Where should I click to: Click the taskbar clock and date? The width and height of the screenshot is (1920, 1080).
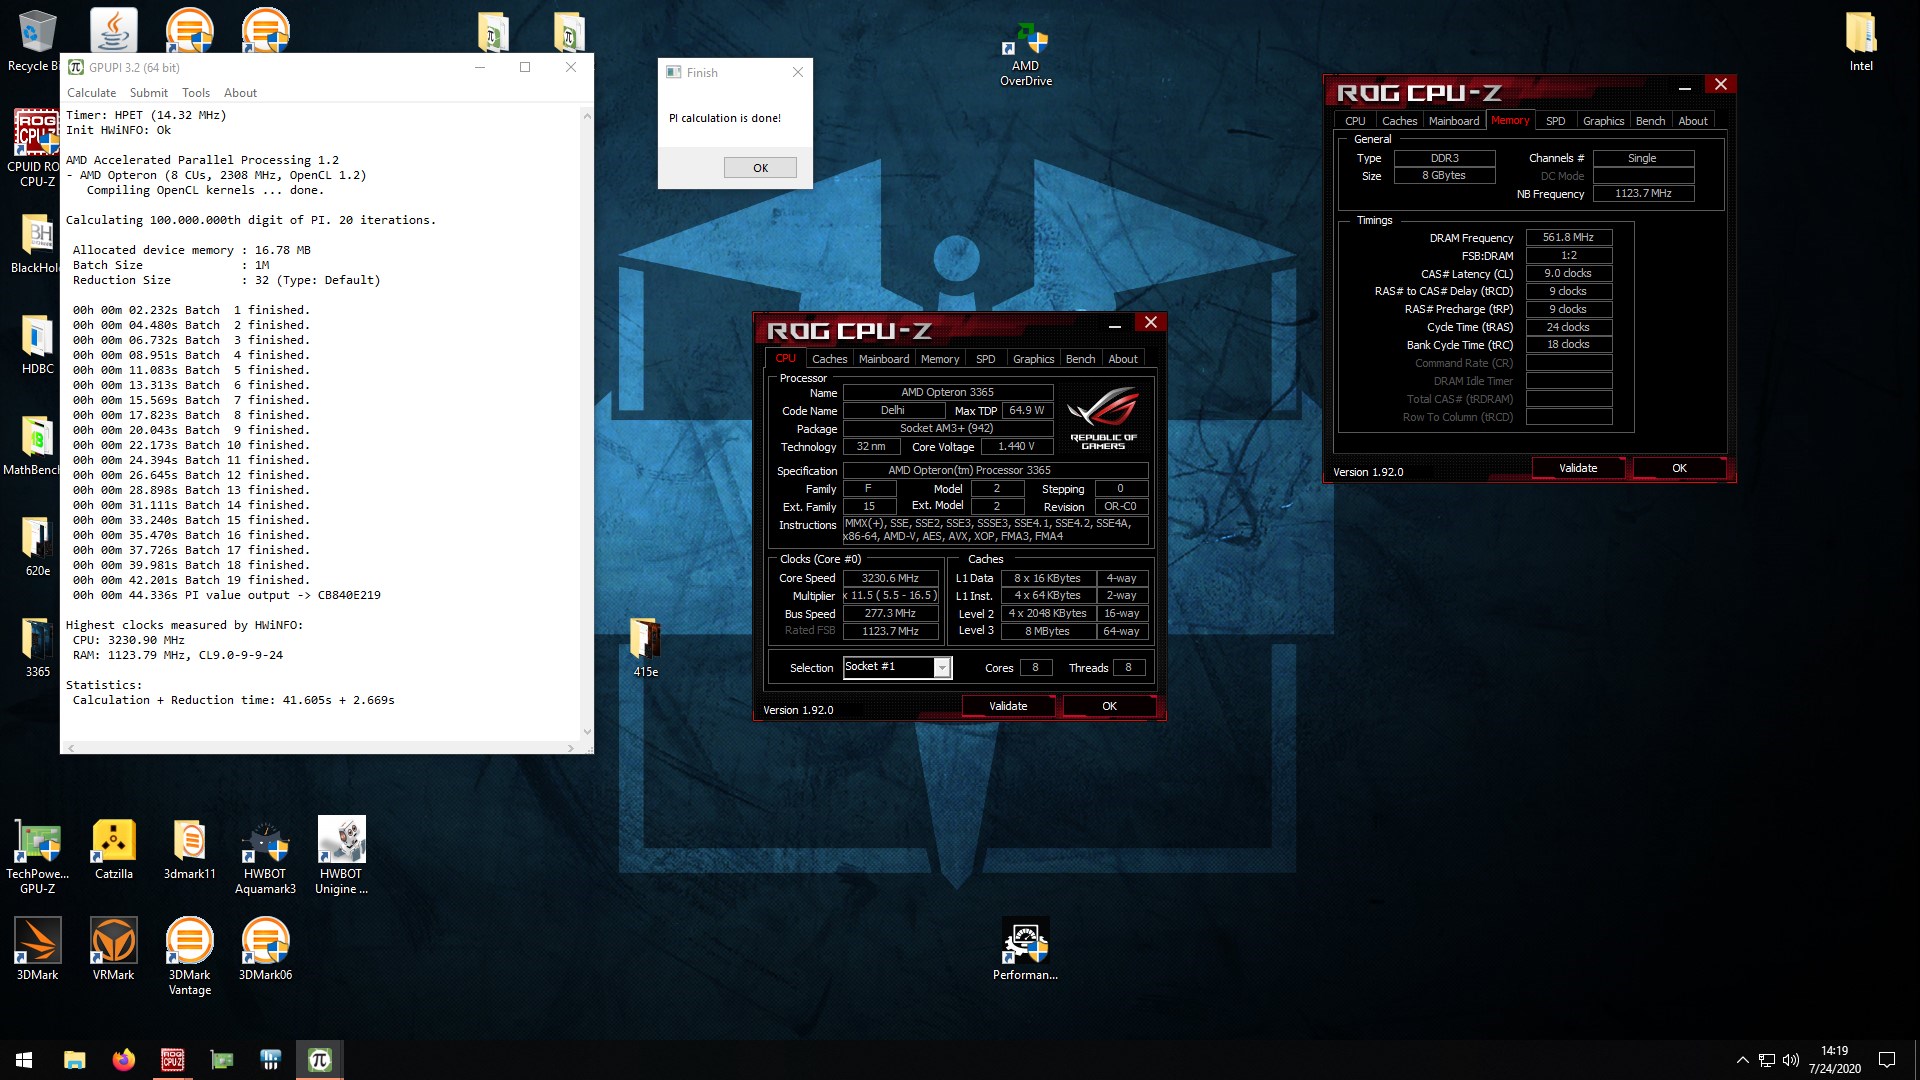coord(1834,1060)
